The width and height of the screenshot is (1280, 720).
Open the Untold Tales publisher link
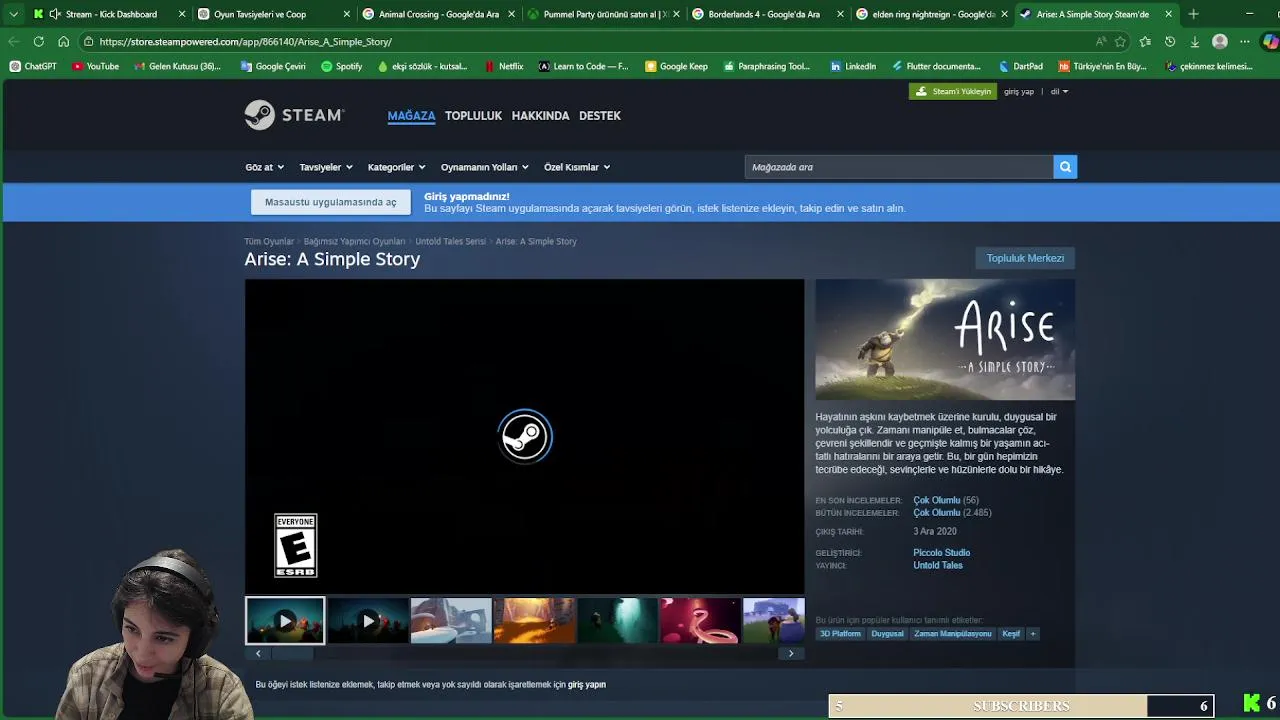pyautogui.click(x=937, y=565)
